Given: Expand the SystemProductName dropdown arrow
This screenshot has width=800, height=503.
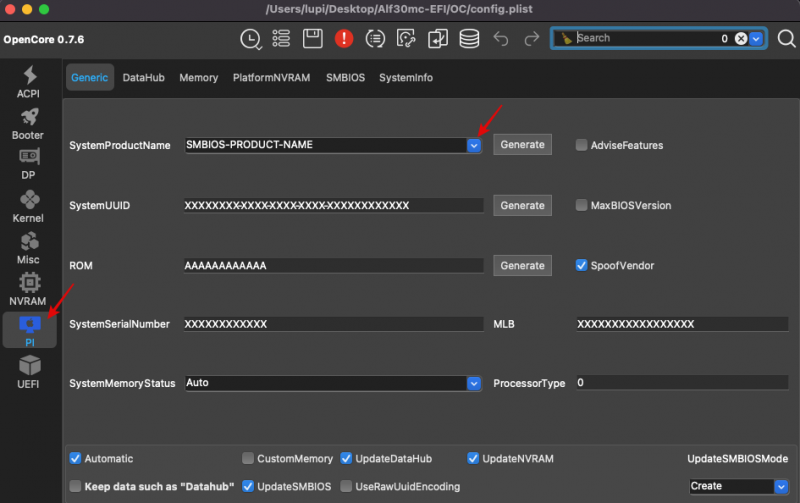Looking at the screenshot, I should pos(474,145).
